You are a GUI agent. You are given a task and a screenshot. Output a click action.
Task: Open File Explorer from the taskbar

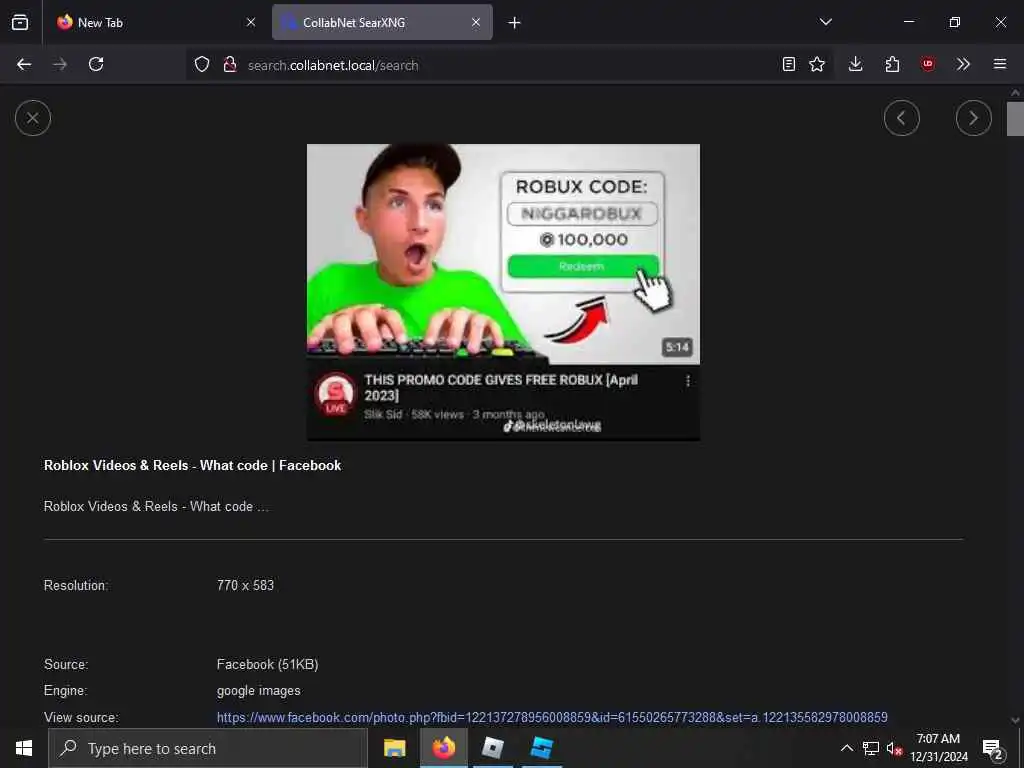394,748
